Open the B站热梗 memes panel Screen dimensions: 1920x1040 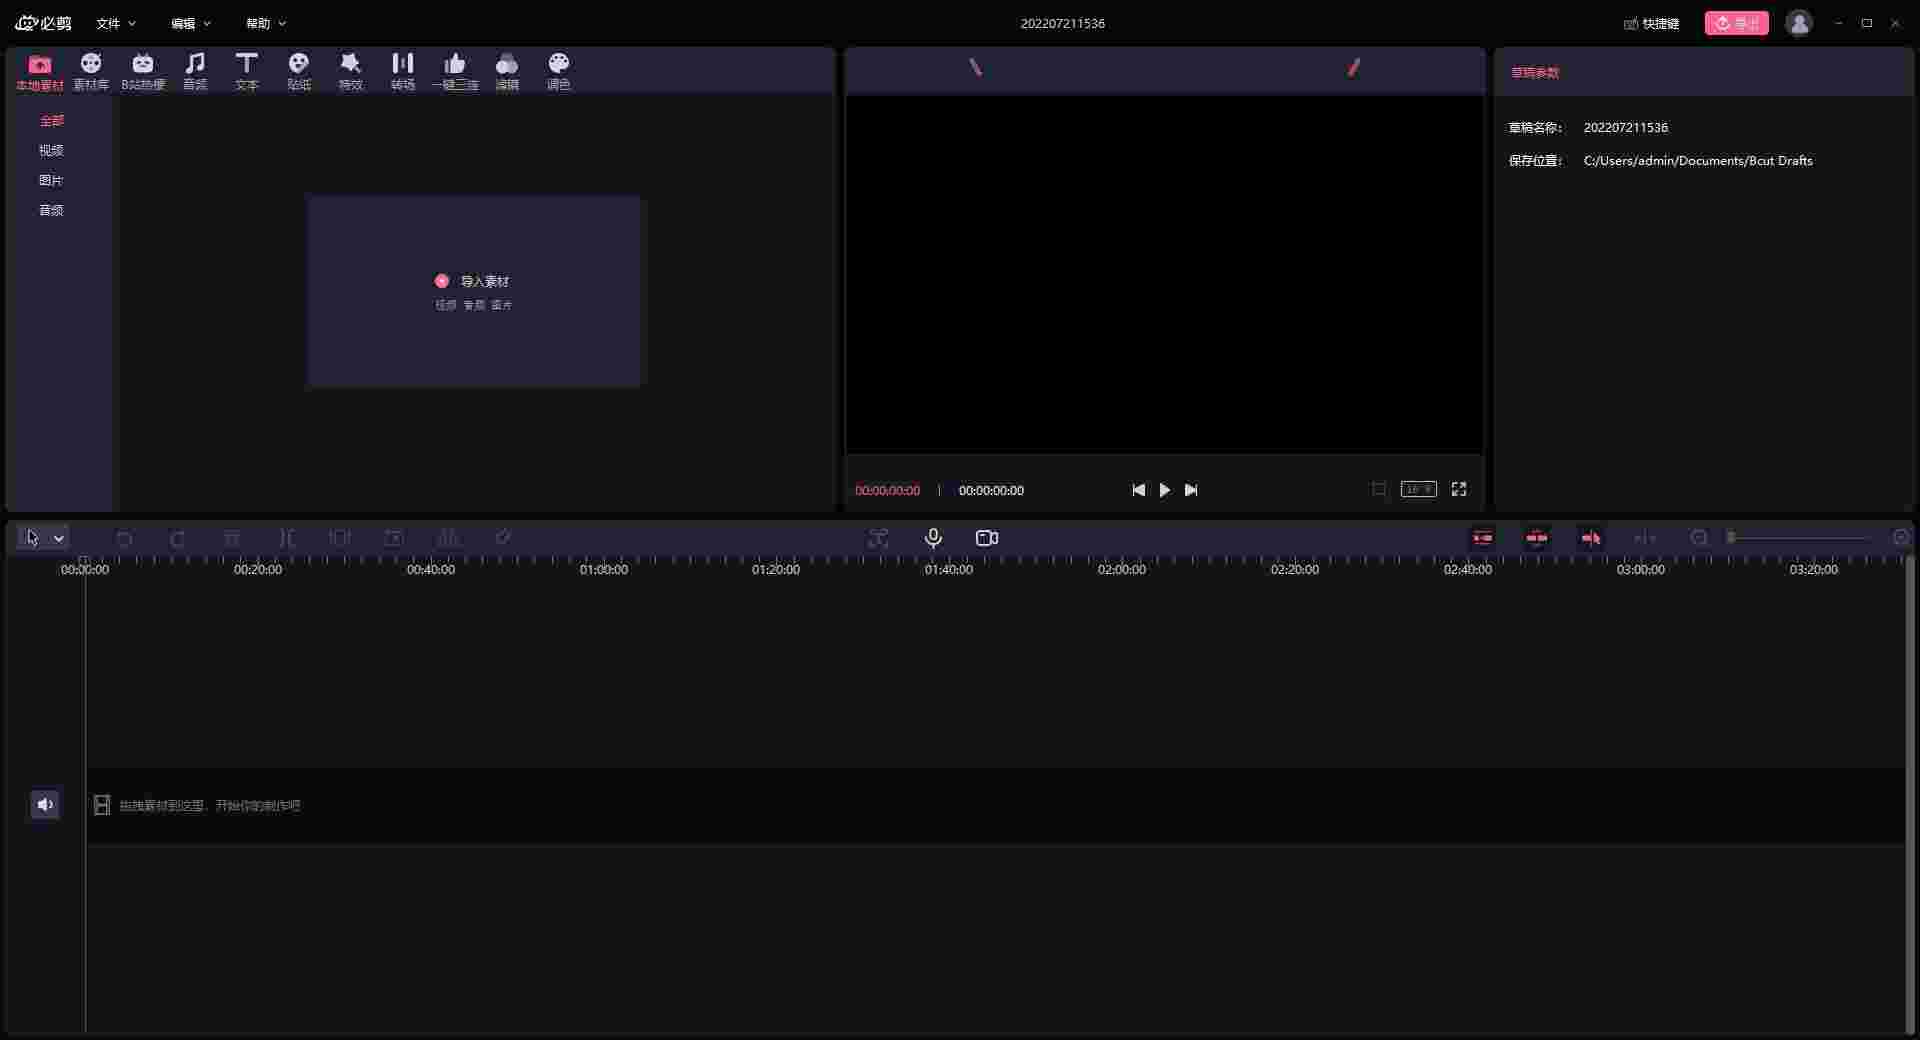pyautogui.click(x=143, y=72)
